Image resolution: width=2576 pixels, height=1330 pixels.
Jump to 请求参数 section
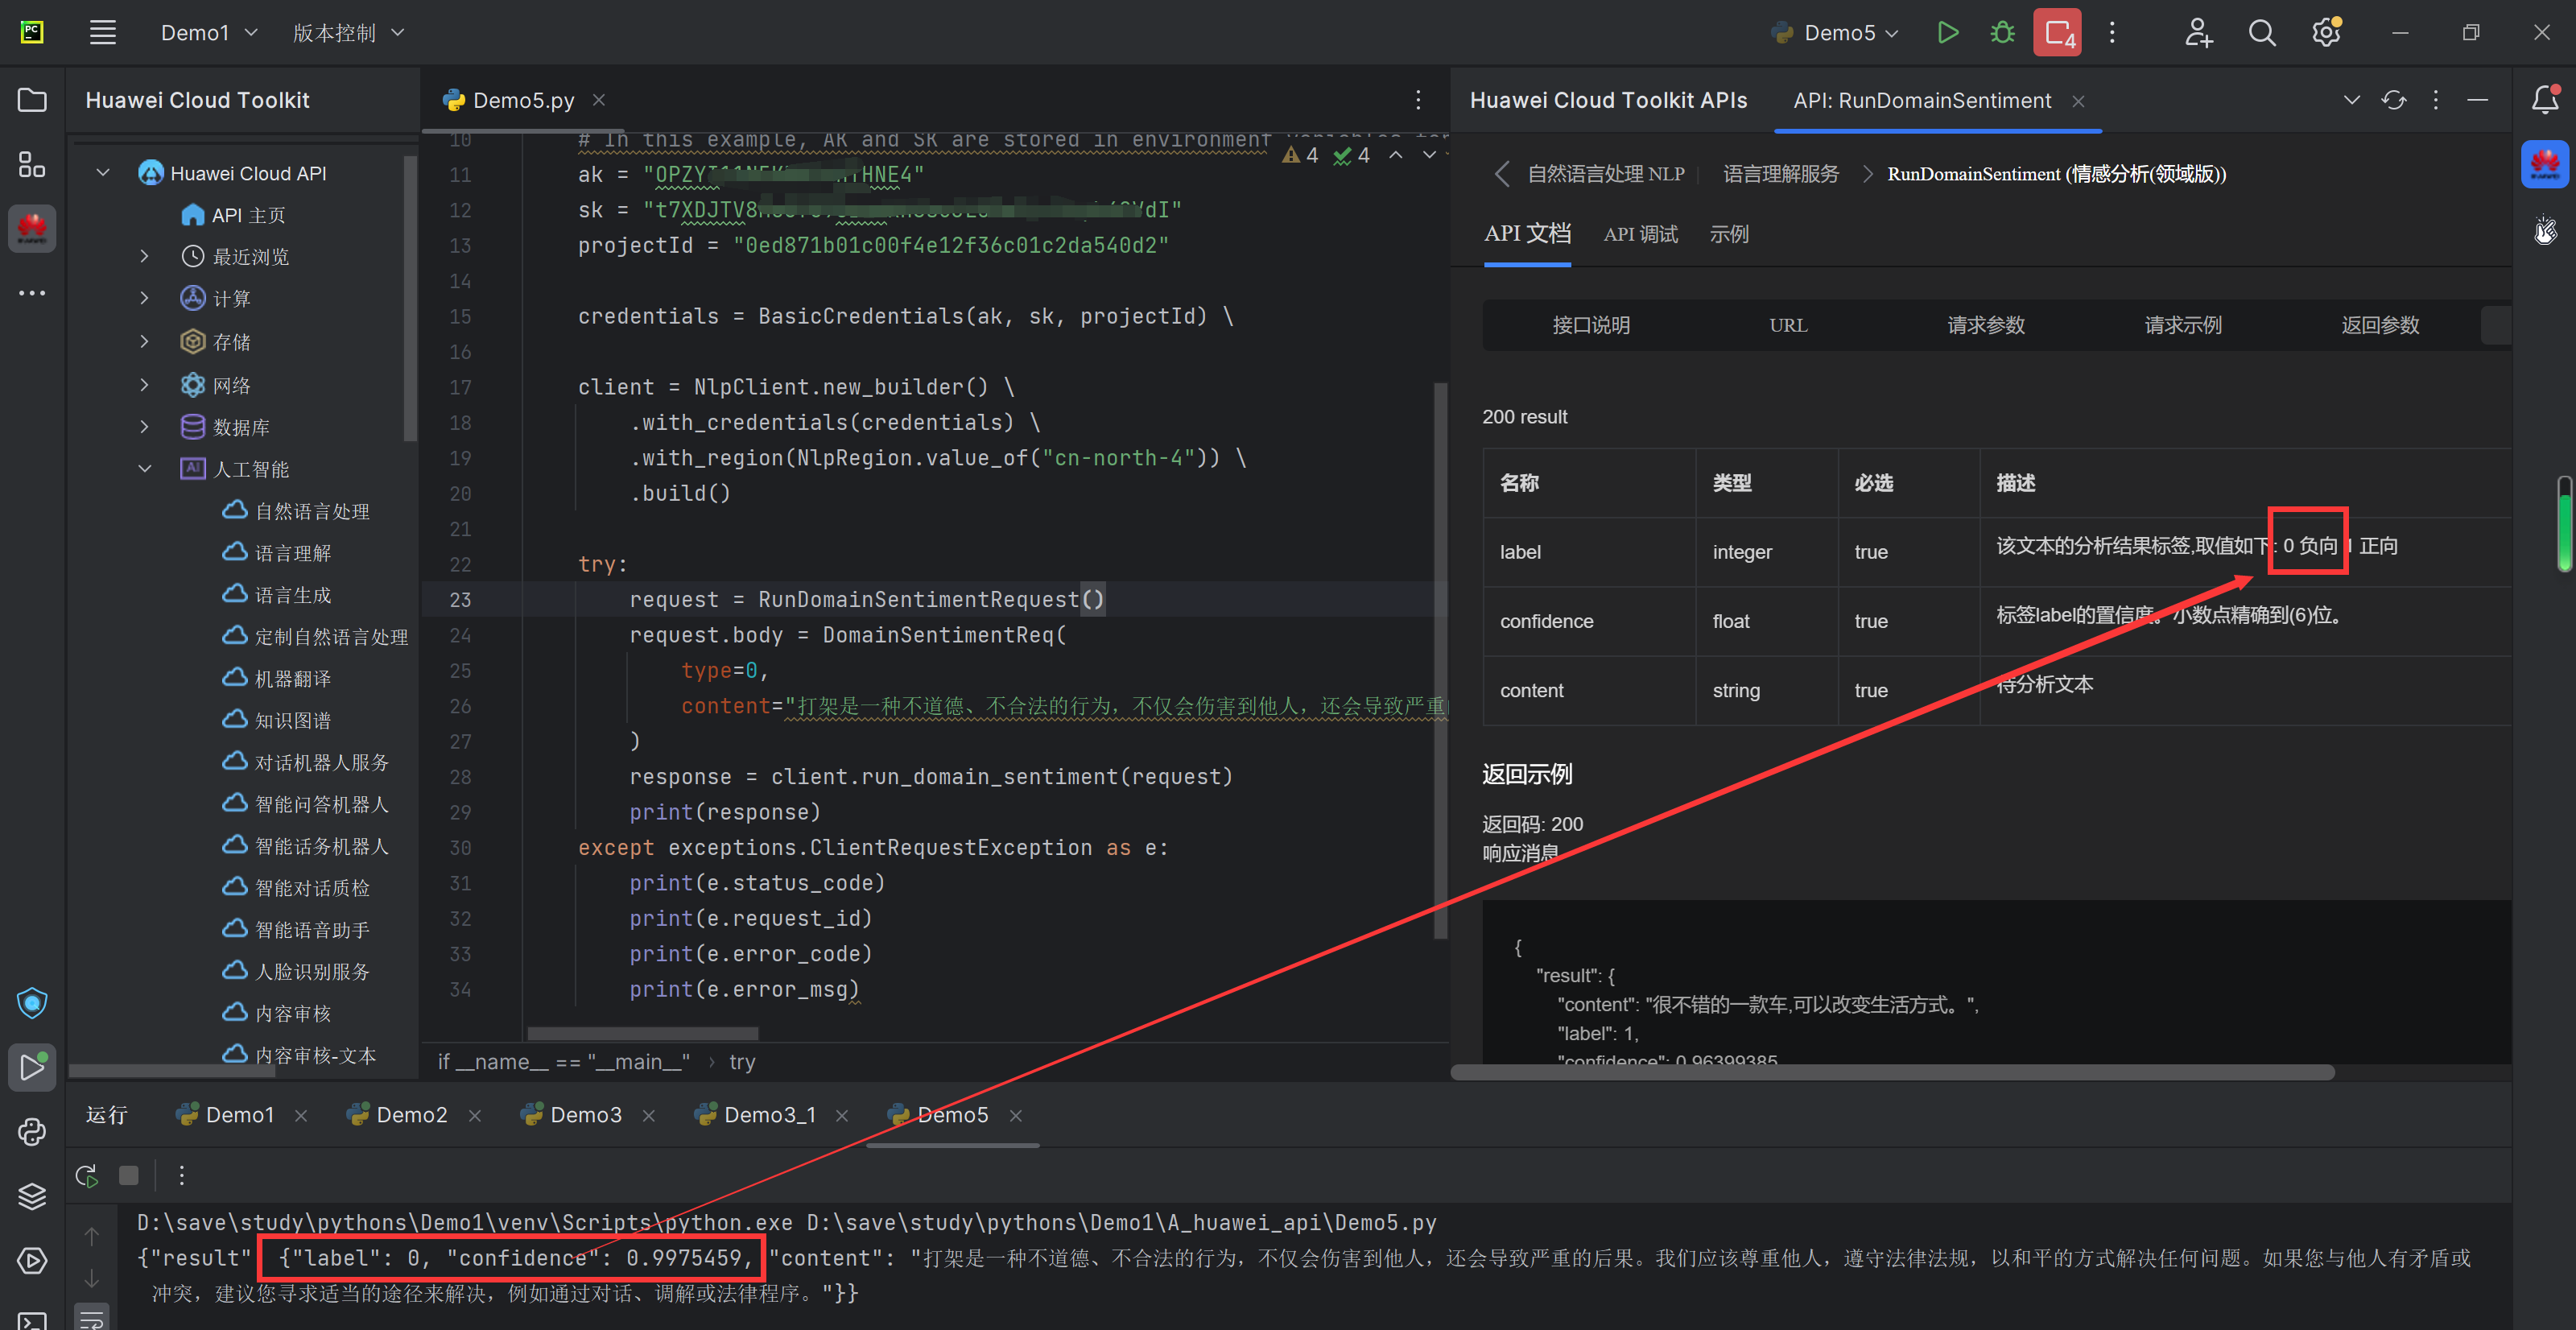tap(1985, 325)
